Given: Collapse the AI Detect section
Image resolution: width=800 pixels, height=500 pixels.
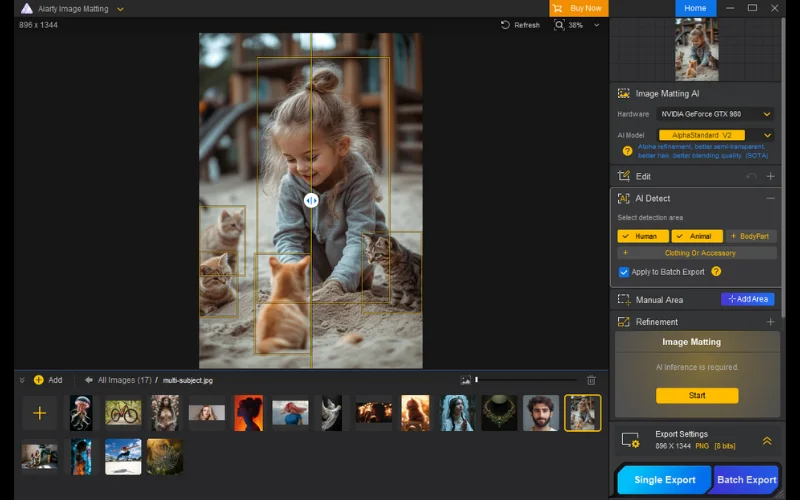Looking at the screenshot, I should [x=770, y=198].
